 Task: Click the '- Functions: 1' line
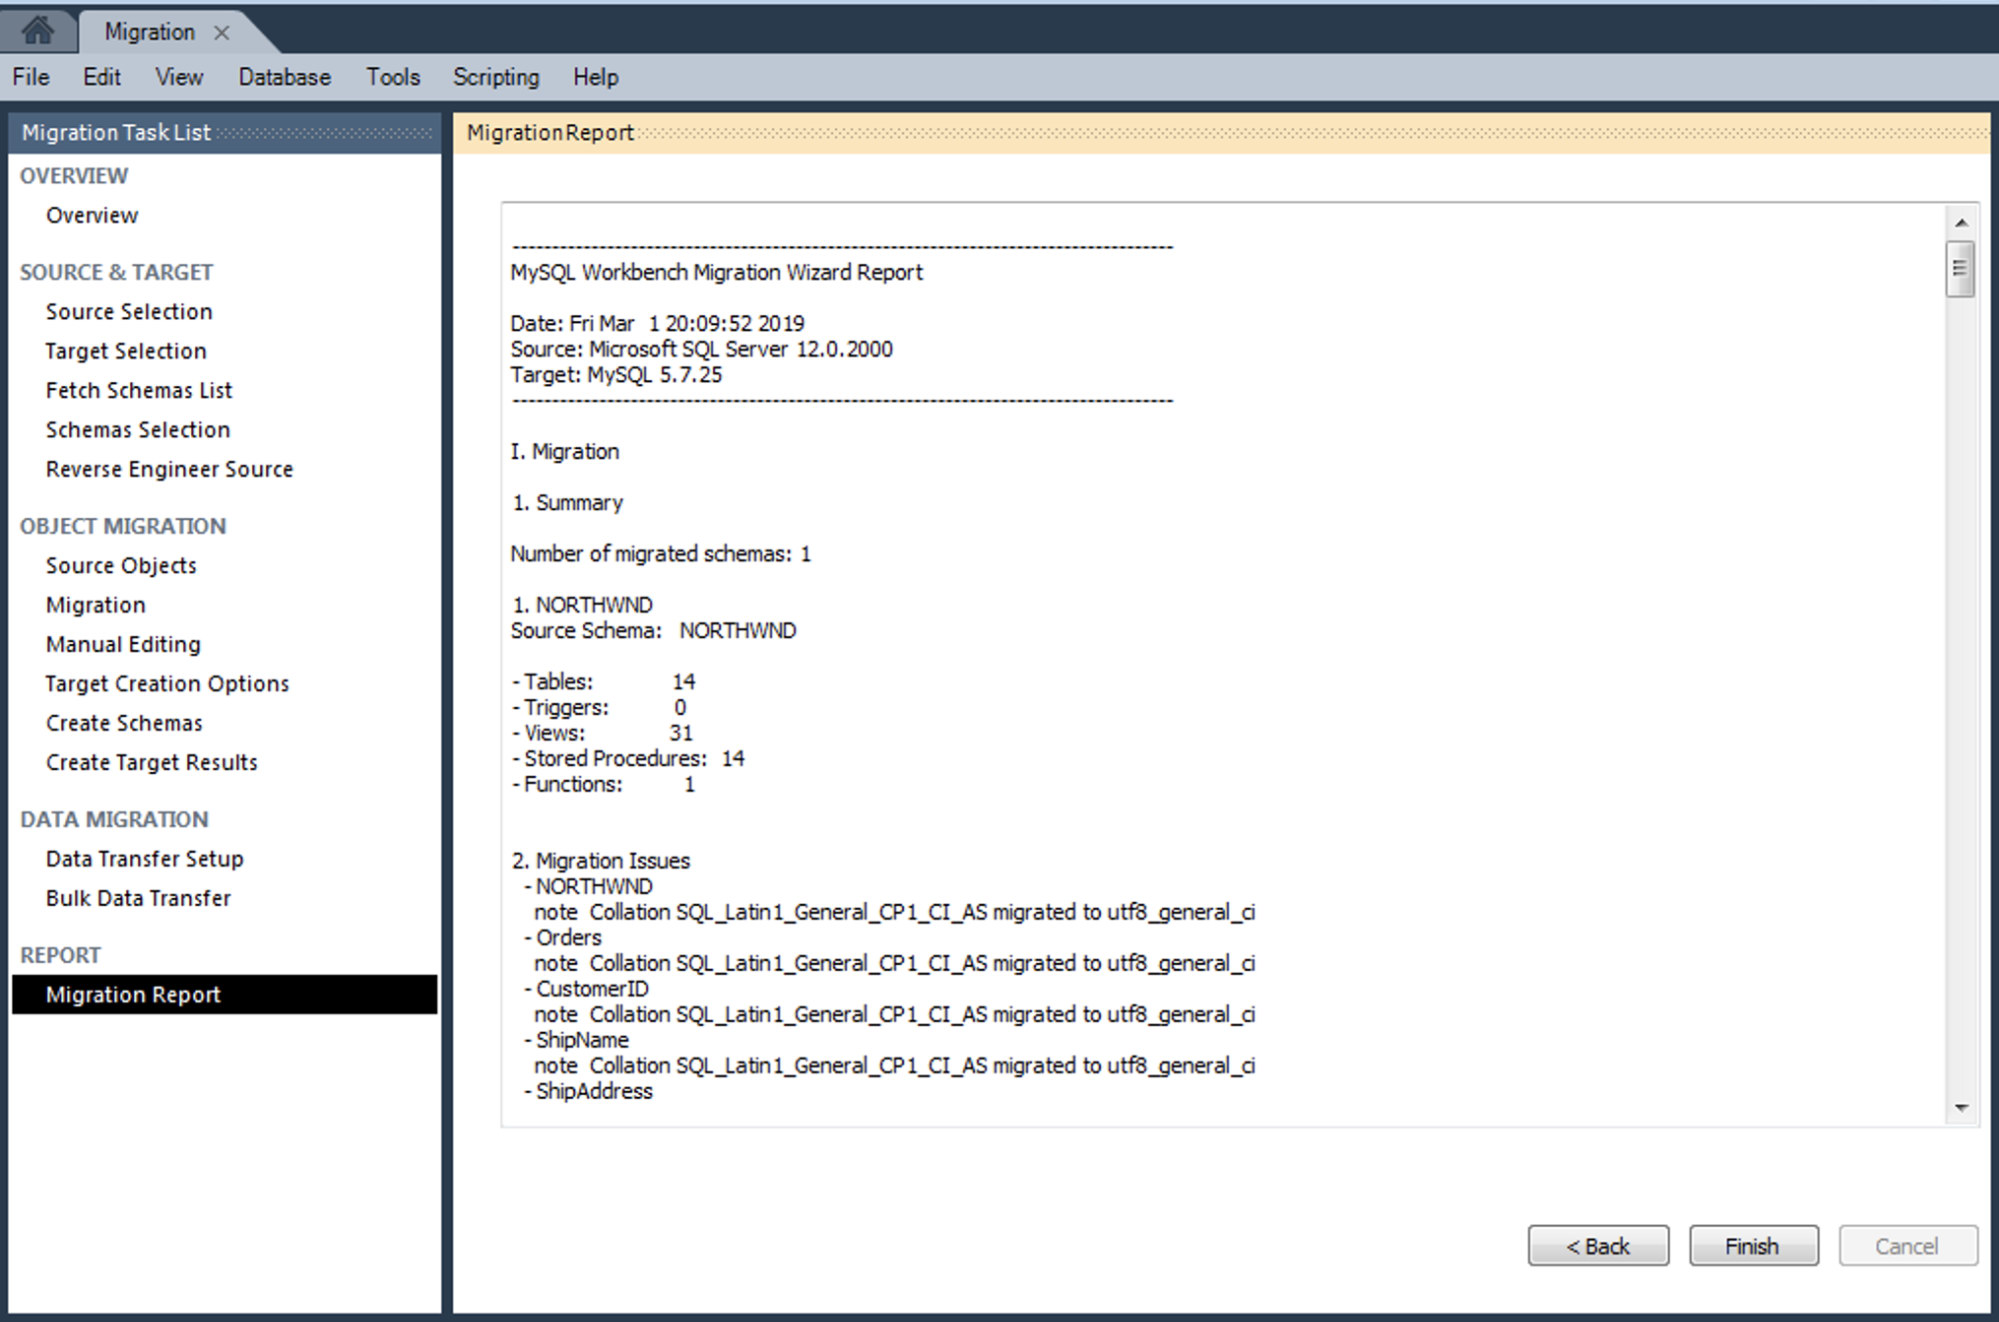click(602, 784)
